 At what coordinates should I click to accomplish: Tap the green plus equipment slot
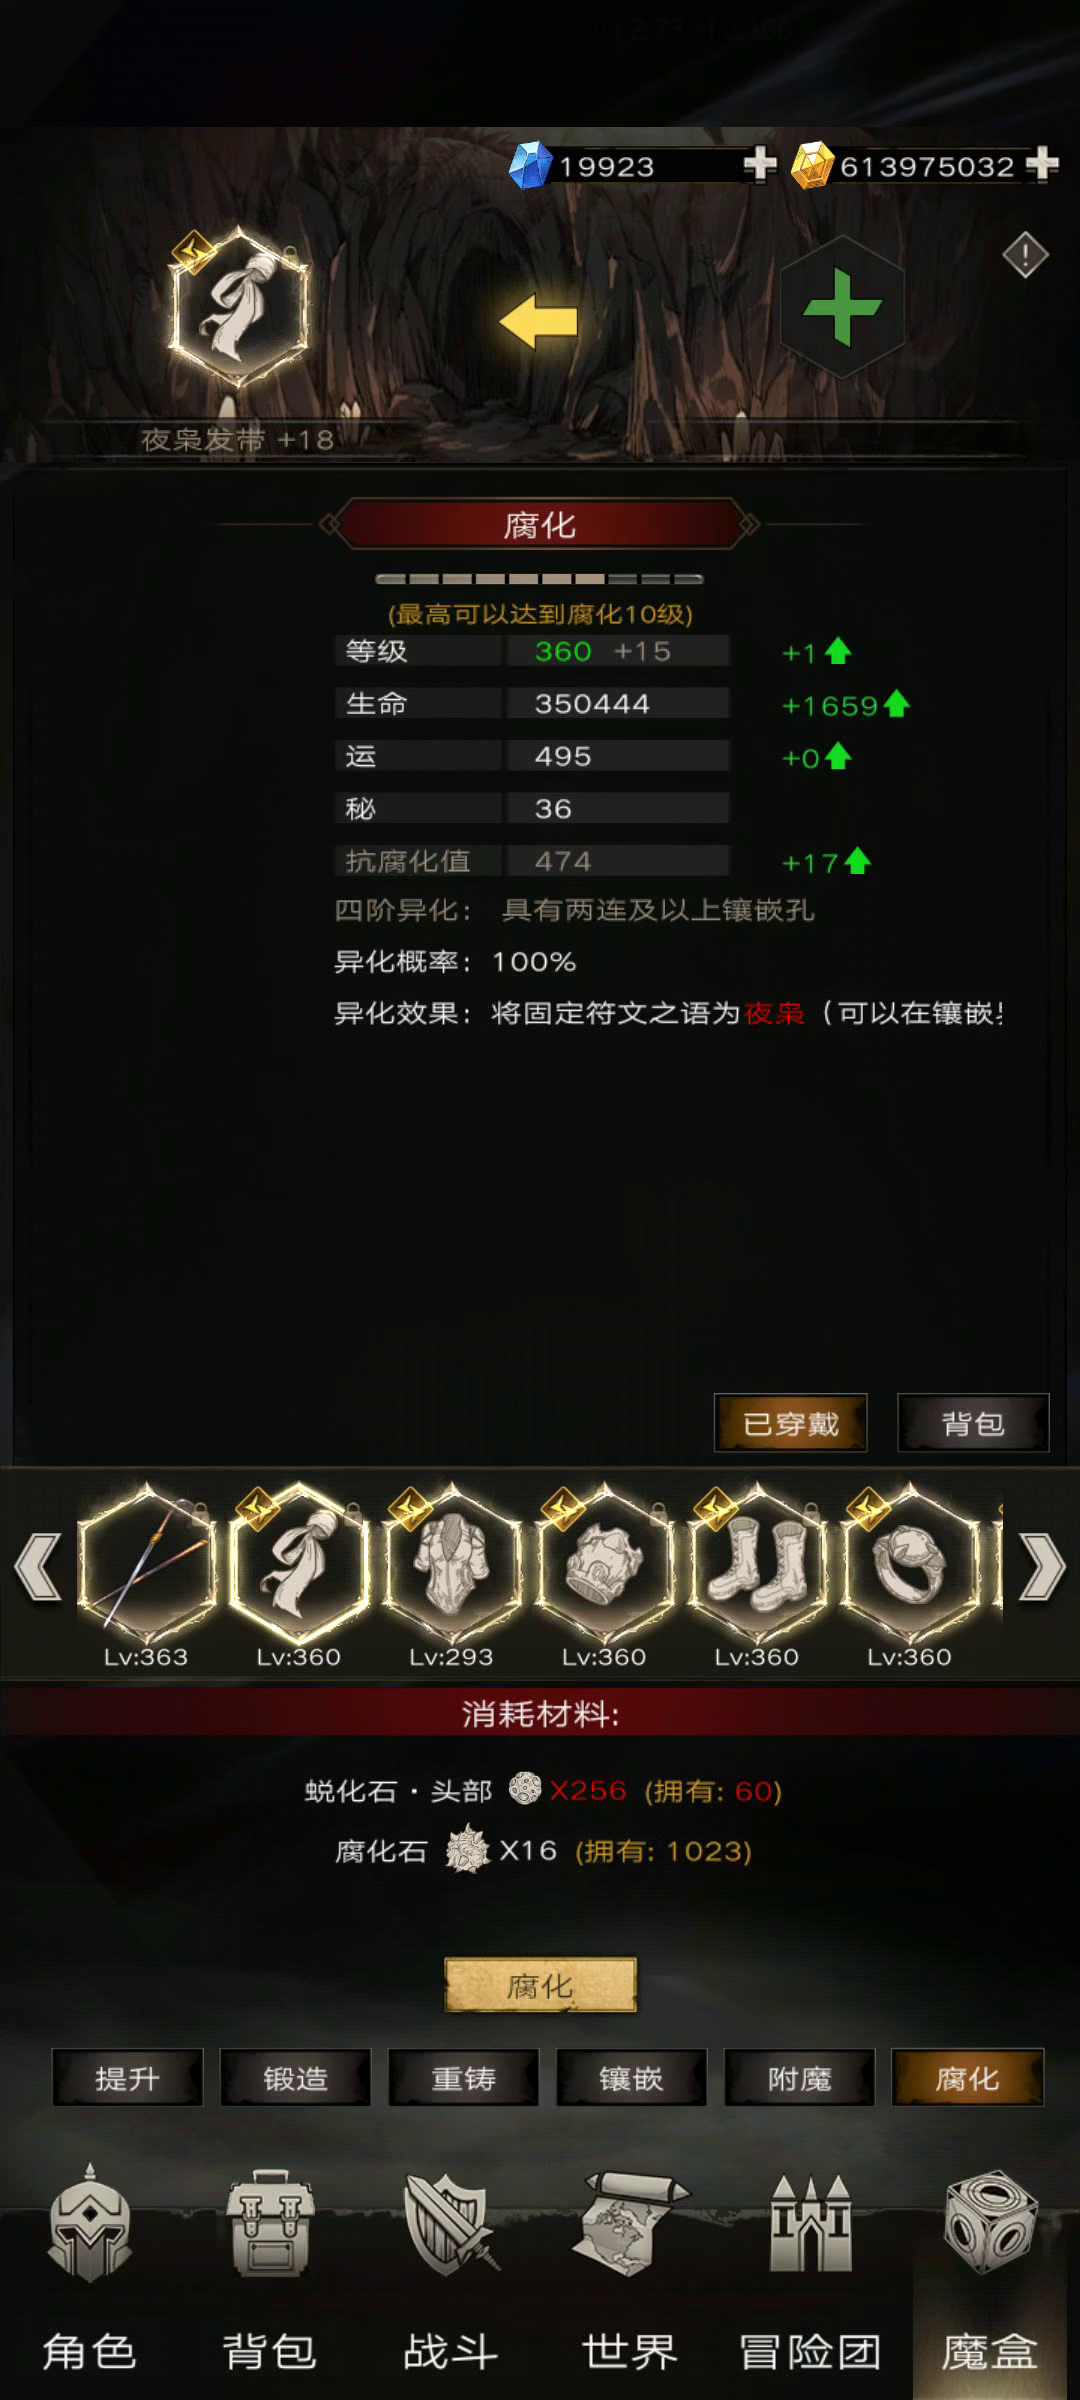(x=842, y=308)
